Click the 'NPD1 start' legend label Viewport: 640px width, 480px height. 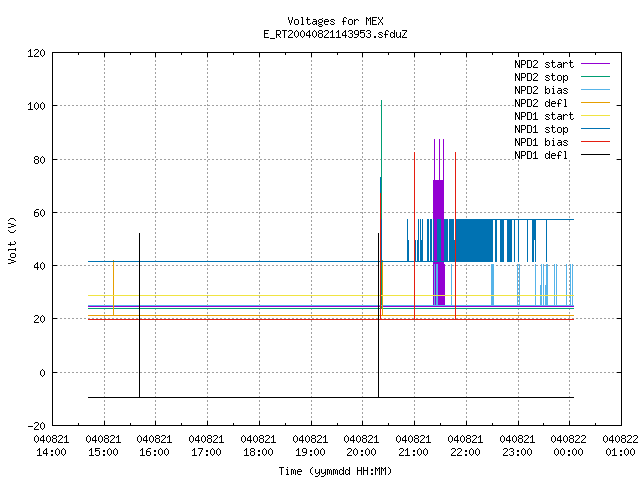point(544,116)
